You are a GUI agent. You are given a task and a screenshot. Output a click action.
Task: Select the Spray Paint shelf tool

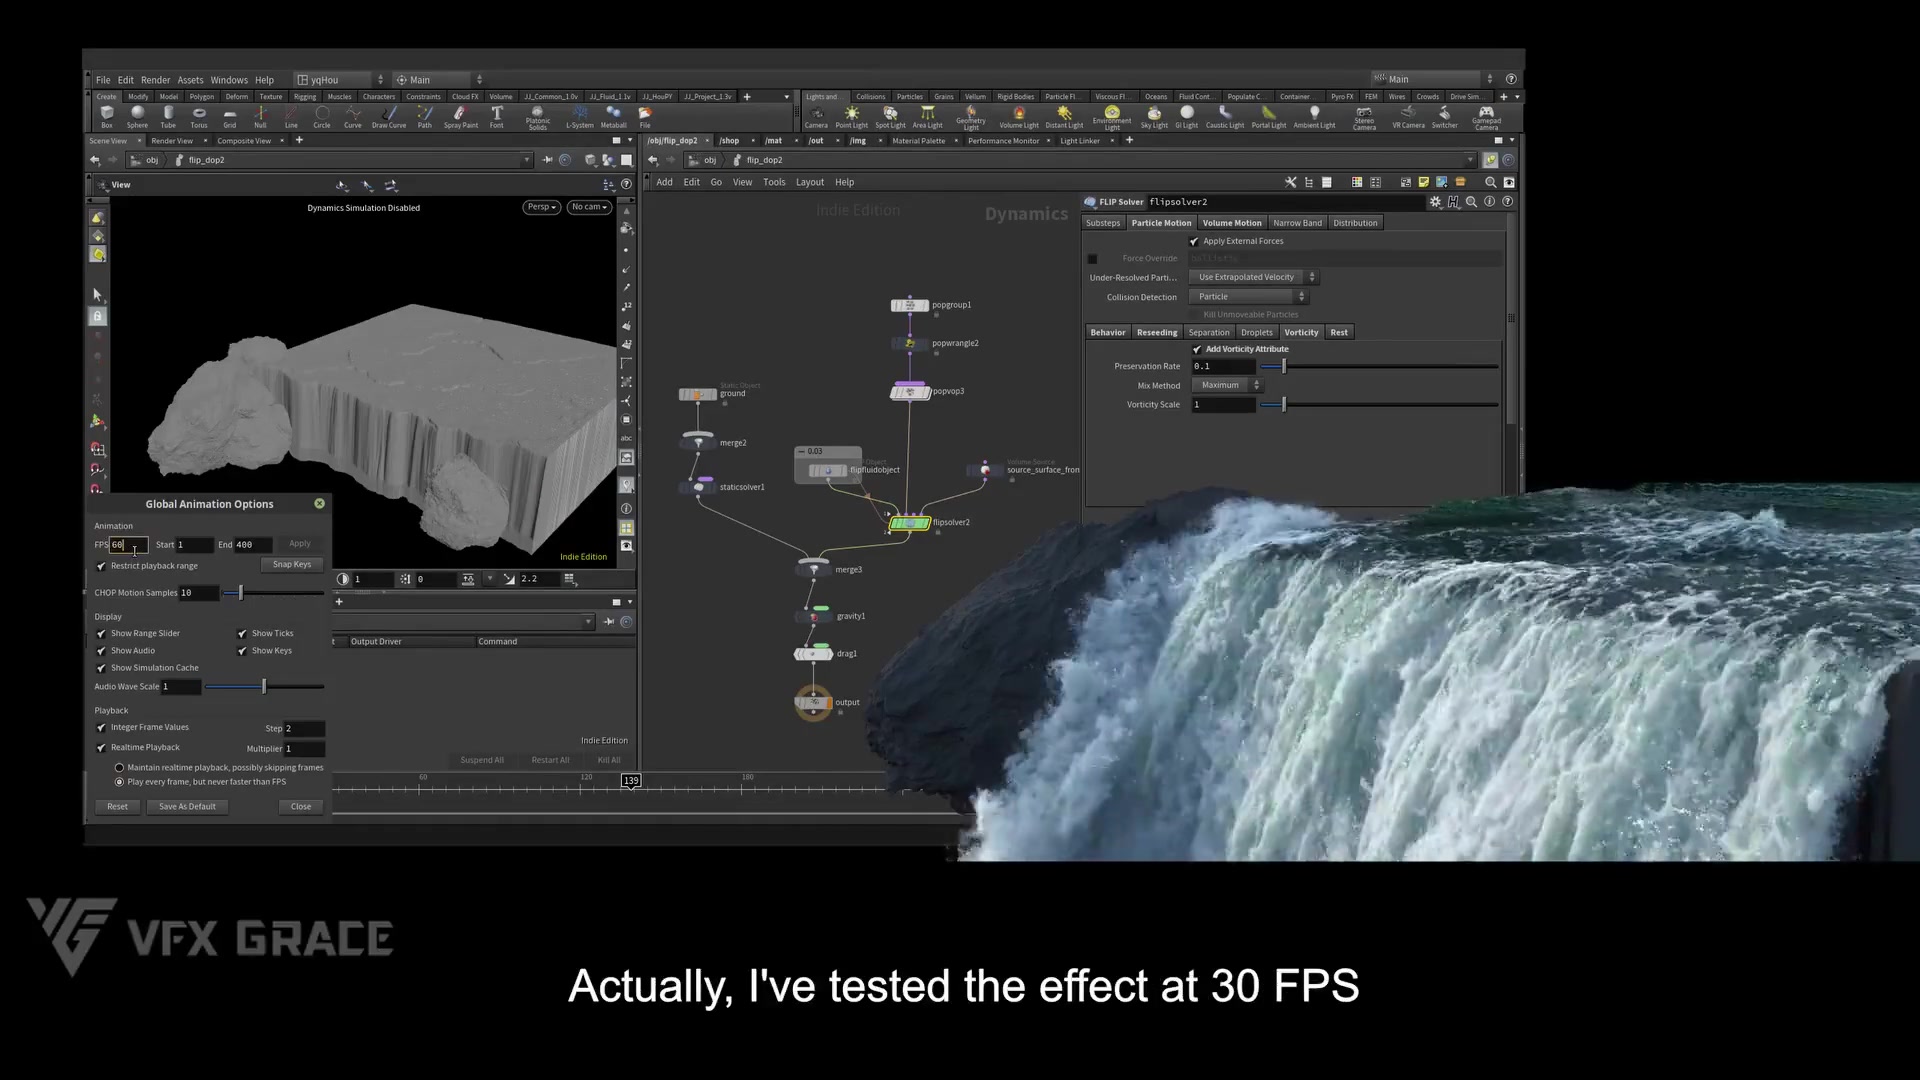point(461,117)
